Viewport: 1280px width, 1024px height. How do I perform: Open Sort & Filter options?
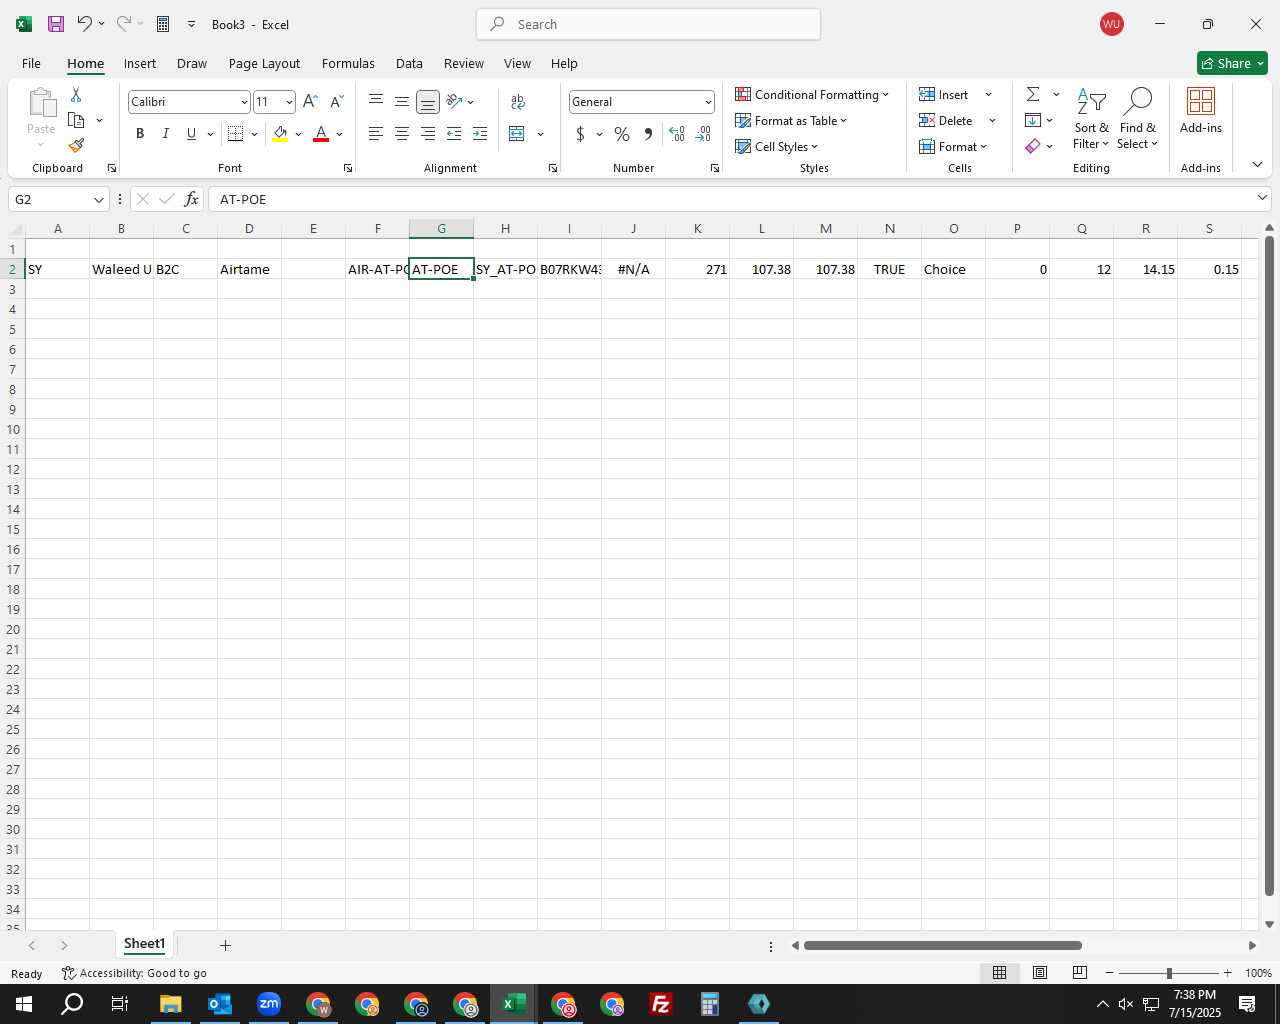(x=1091, y=119)
